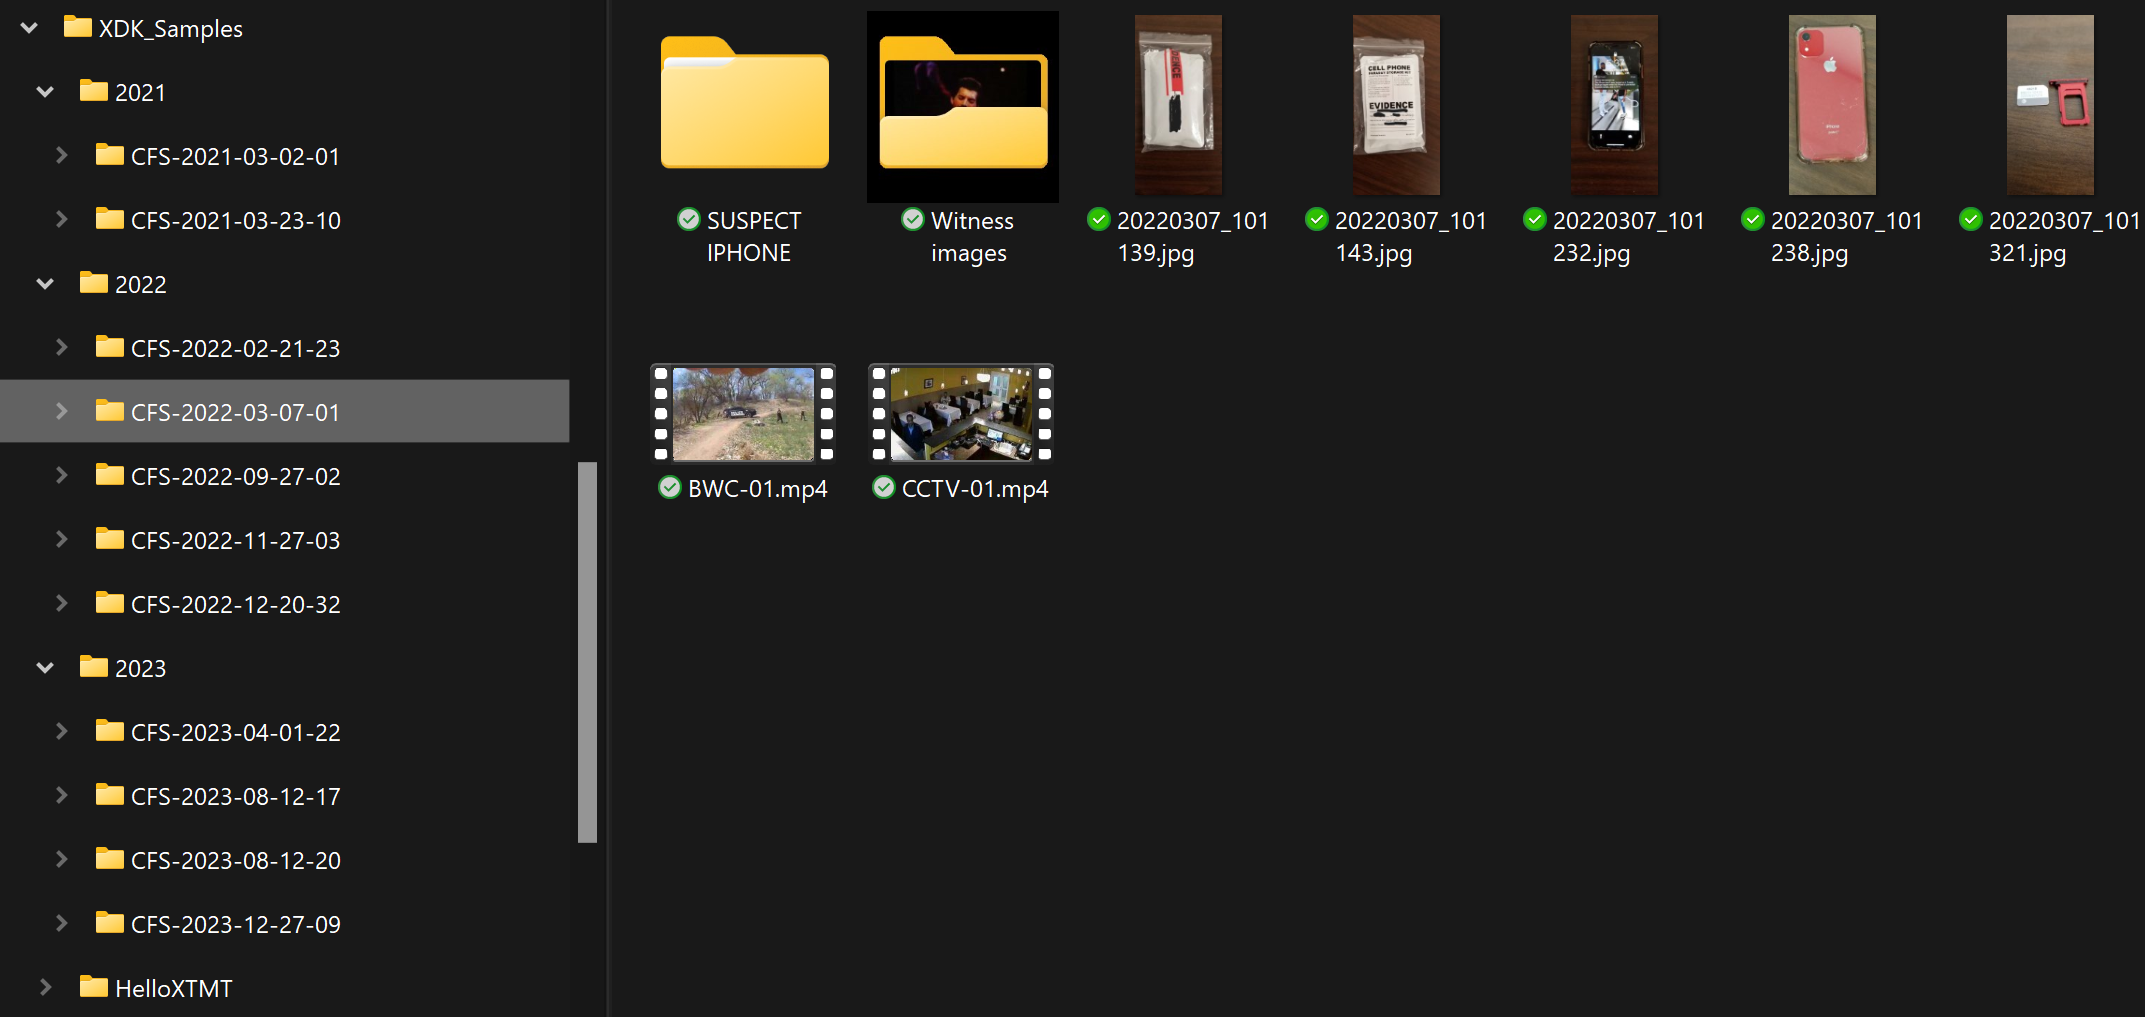Viewport: 2145px width, 1017px height.
Task: Open the Witness images folder icon
Action: (963, 105)
